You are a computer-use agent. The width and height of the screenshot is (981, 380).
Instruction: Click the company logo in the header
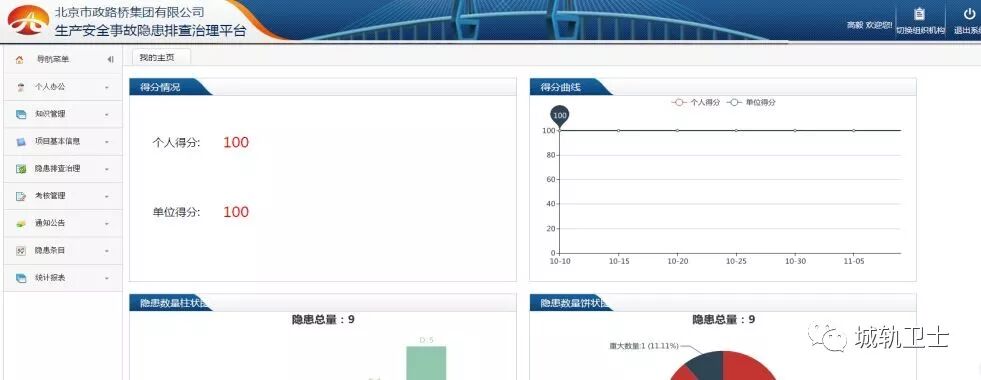tap(28, 19)
